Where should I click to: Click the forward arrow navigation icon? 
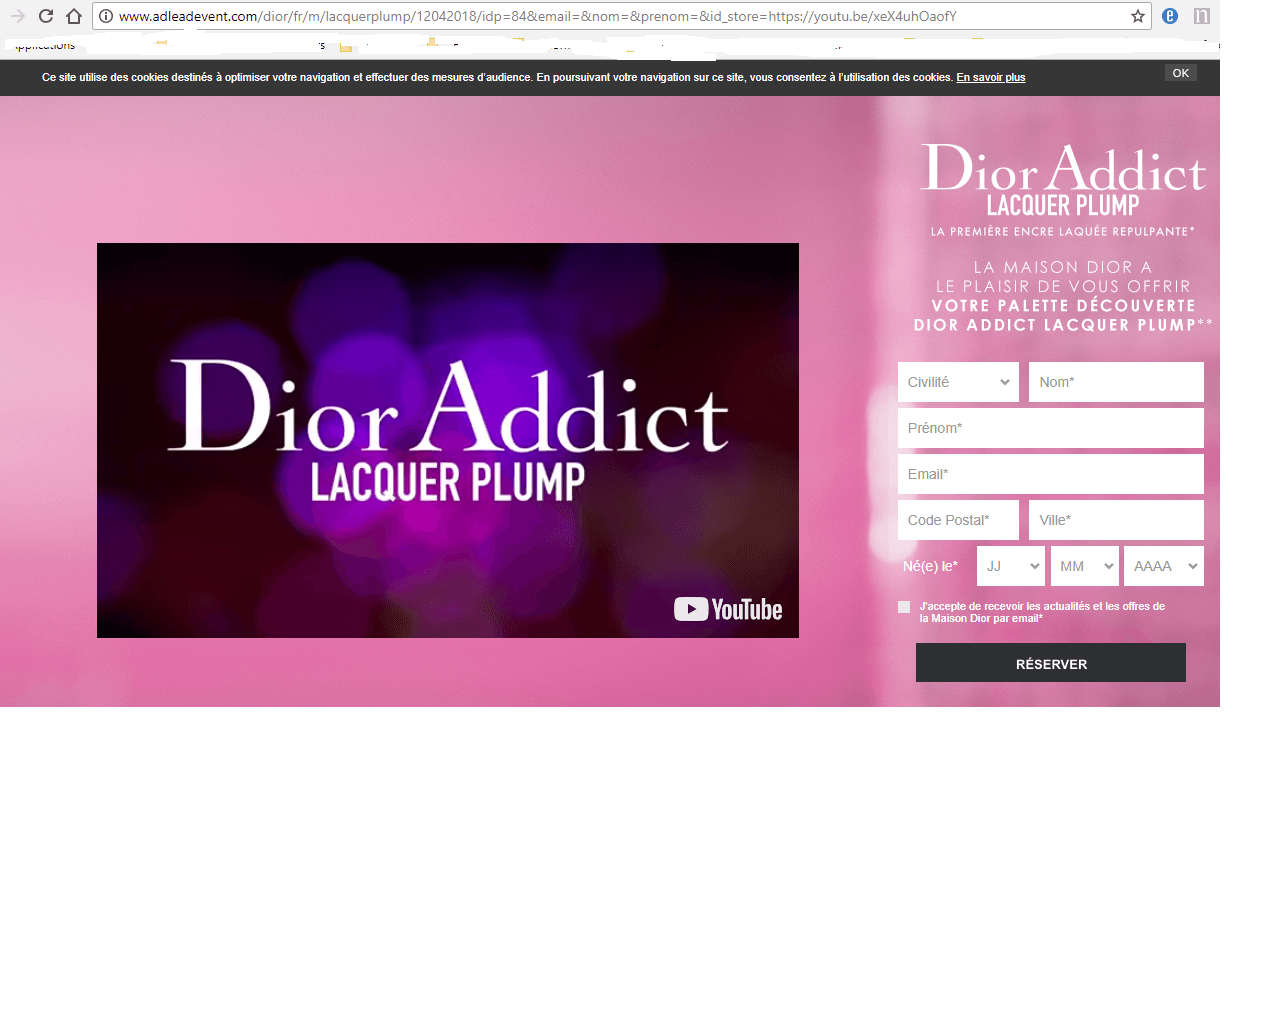[x=18, y=16]
